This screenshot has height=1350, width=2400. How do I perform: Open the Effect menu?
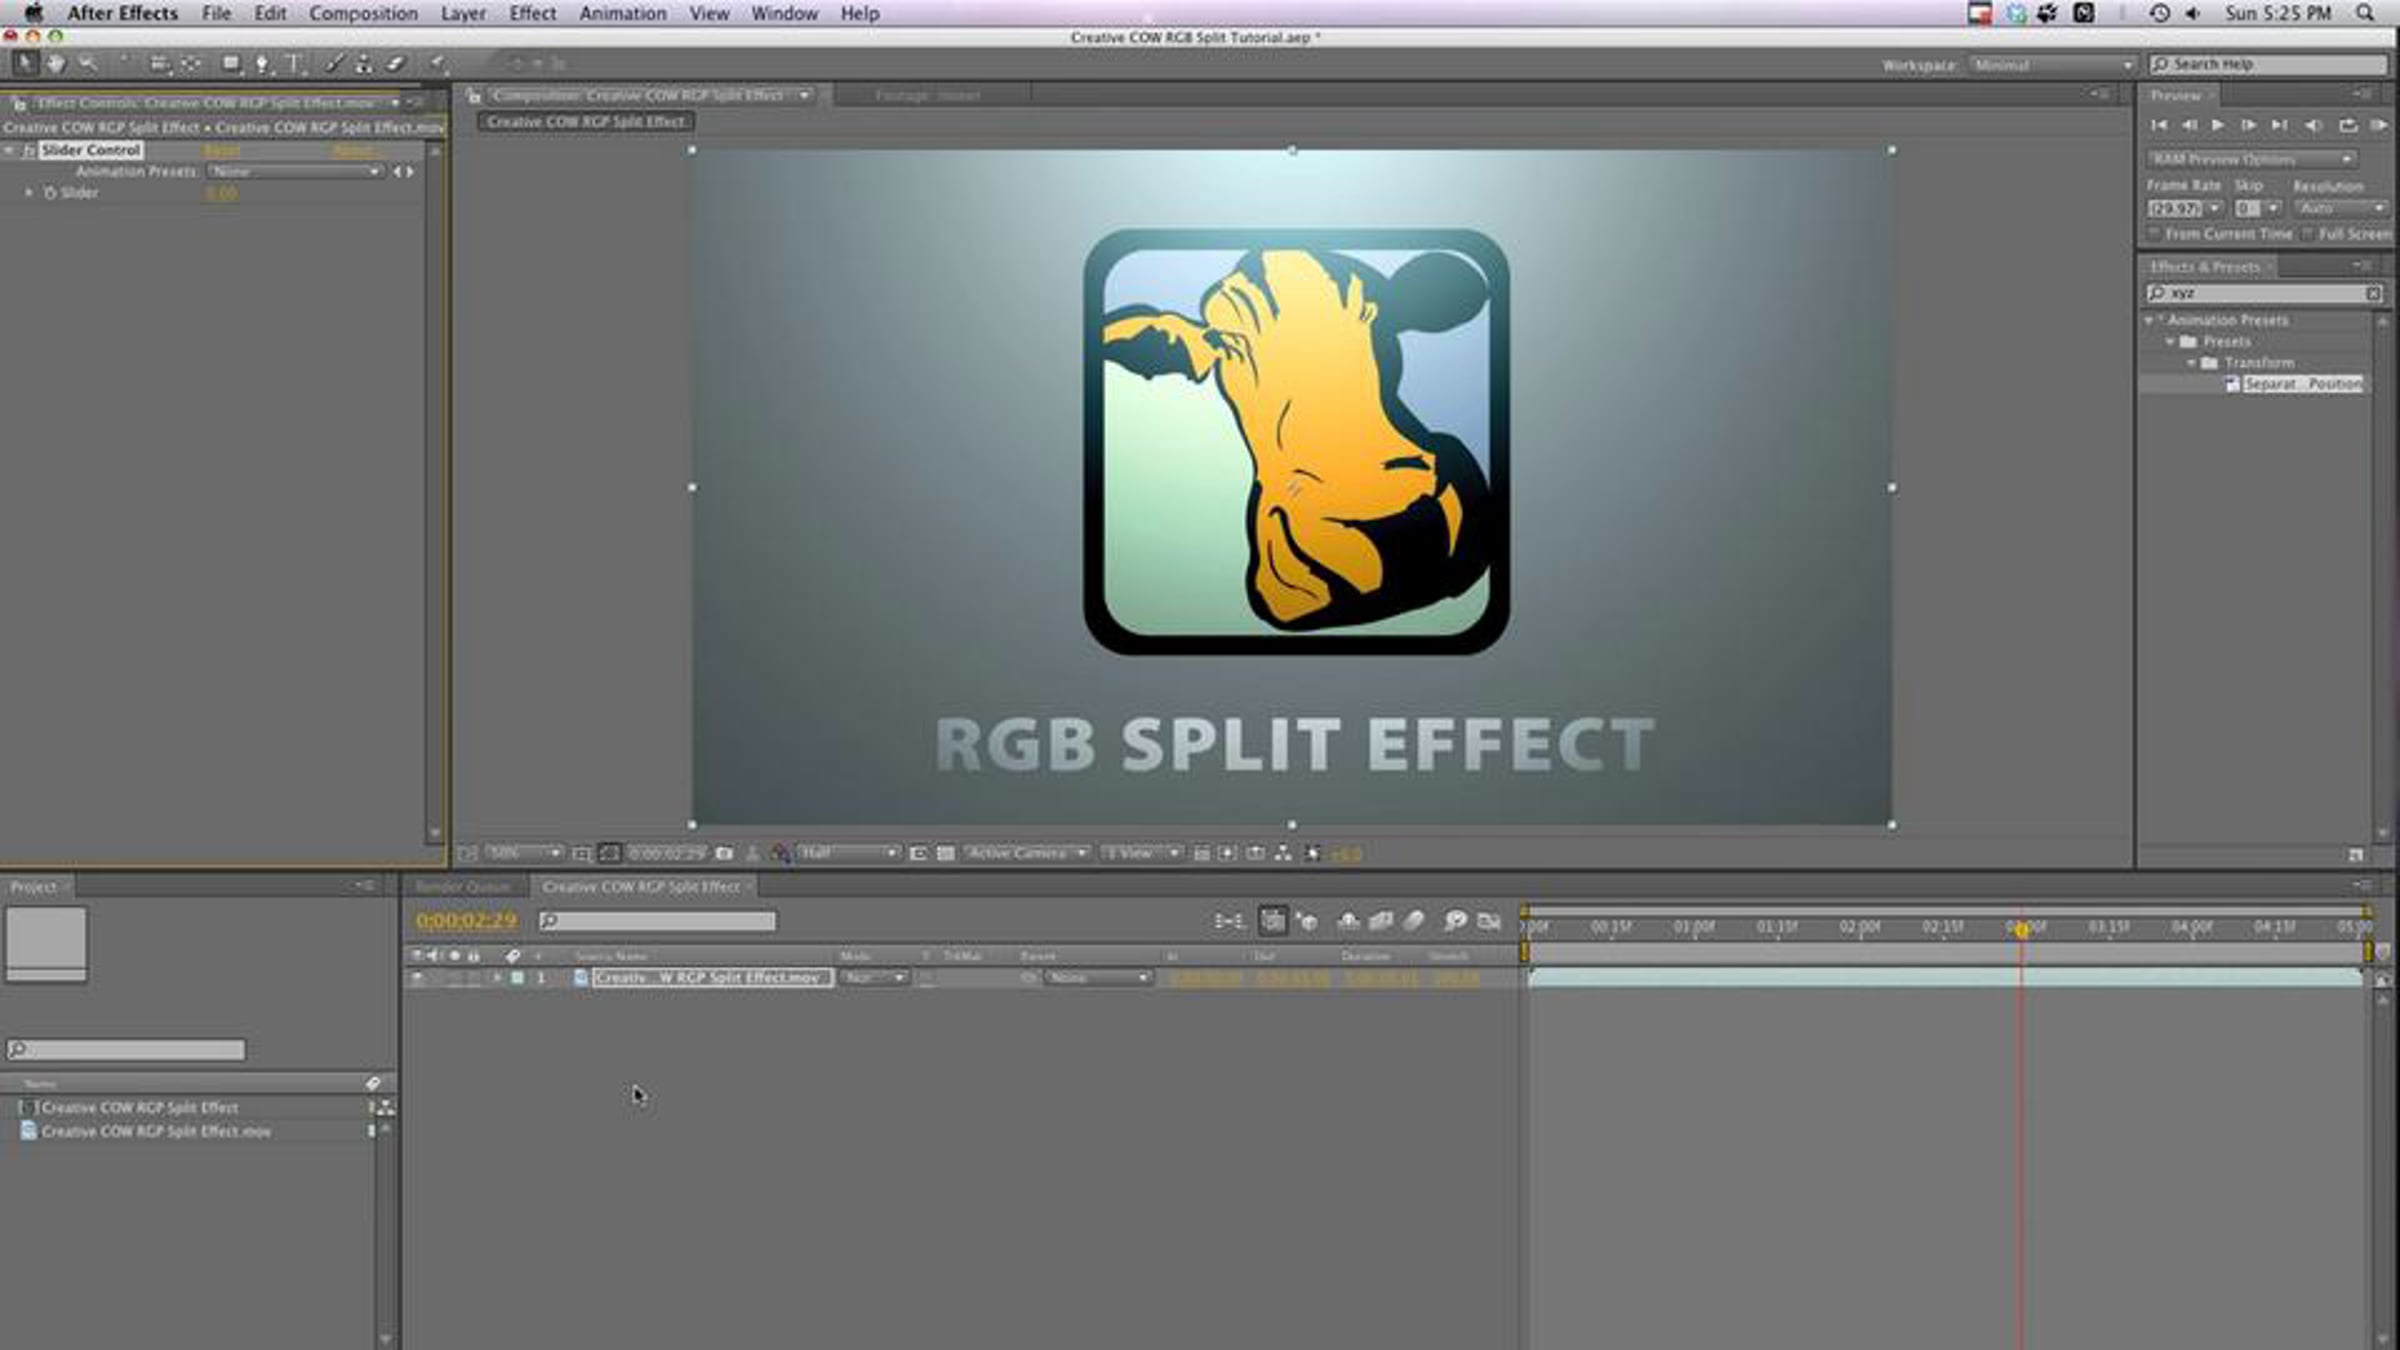pos(532,13)
